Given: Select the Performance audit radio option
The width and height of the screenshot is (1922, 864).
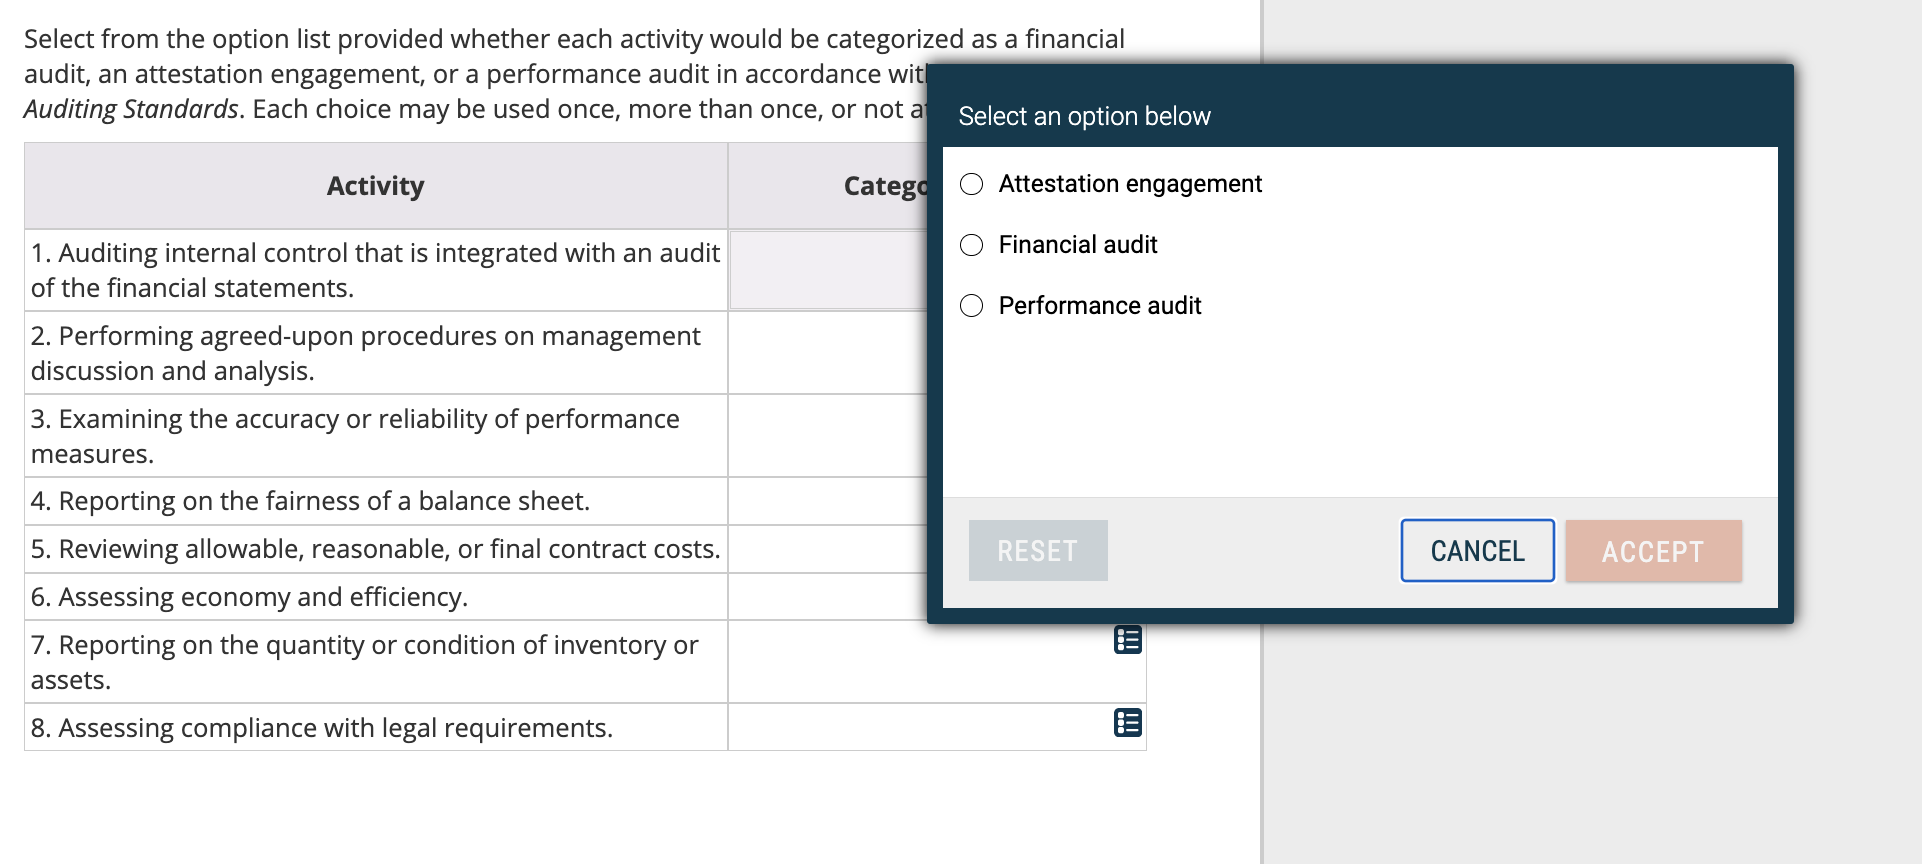Looking at the screenshot, I should (971, 306).
